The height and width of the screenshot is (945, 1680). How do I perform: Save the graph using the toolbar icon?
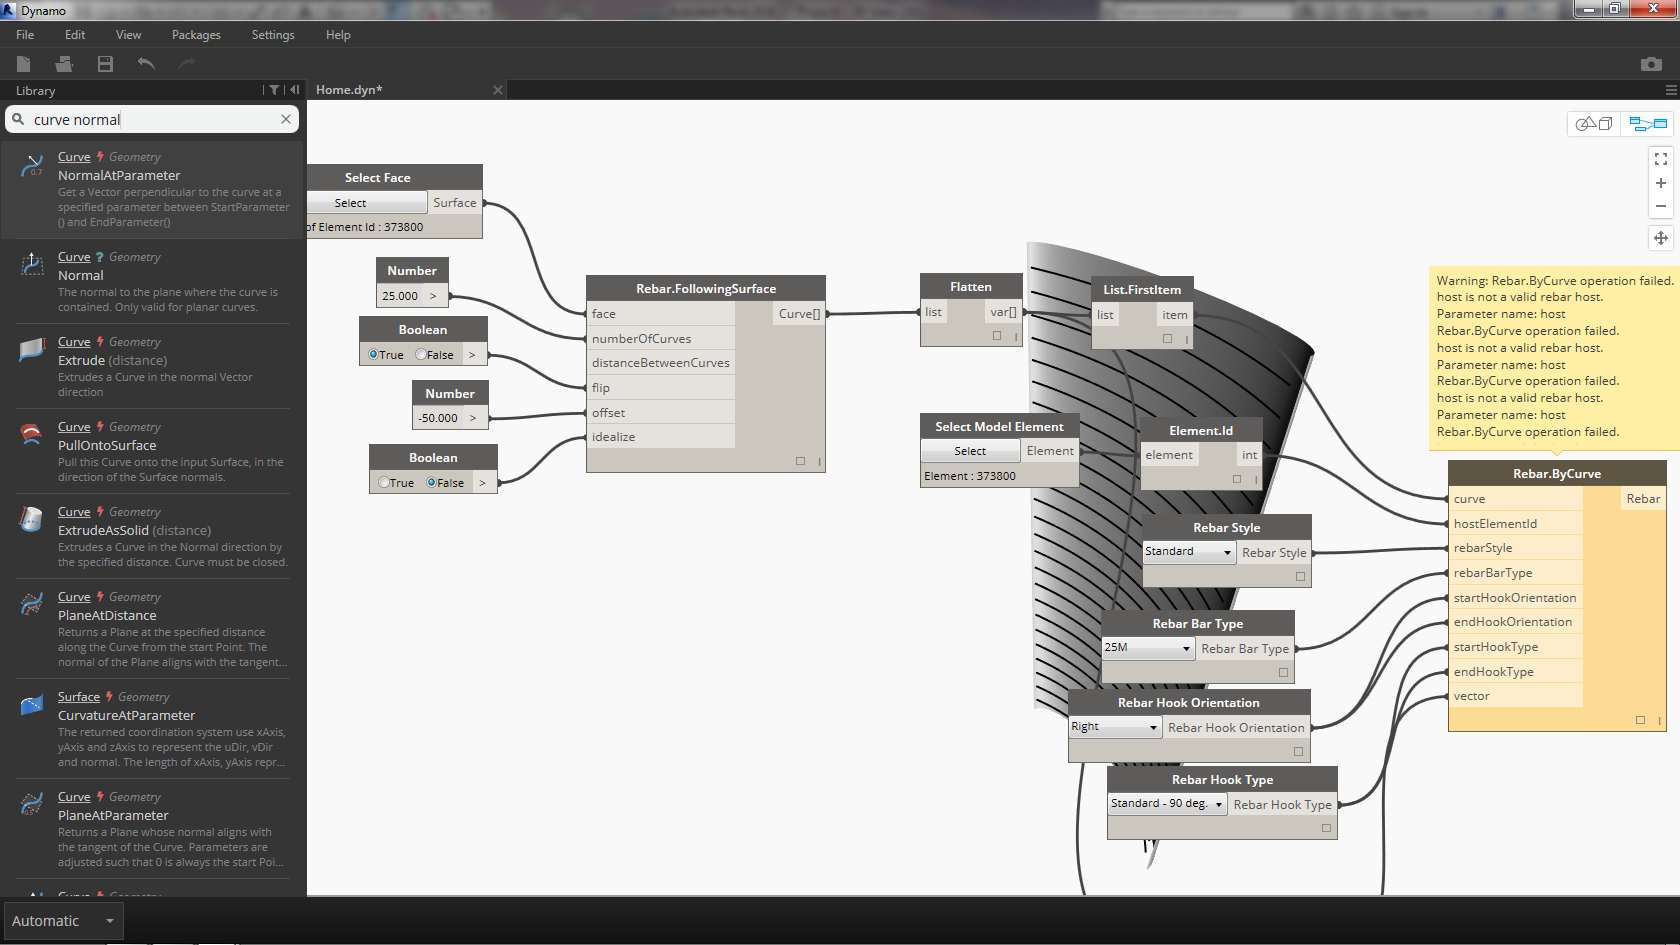tap(105, 64)
